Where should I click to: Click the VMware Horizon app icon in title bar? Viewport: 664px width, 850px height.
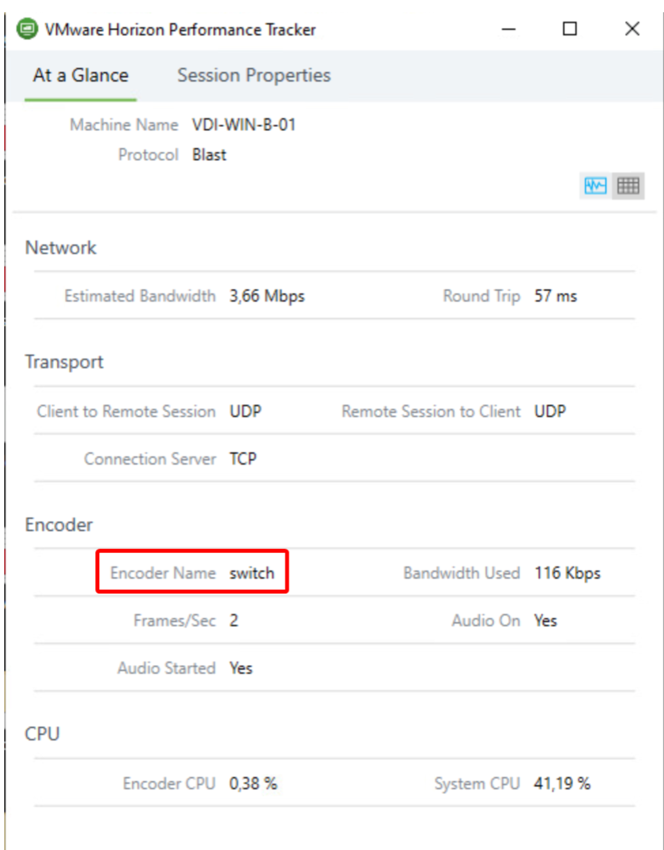(x=28, y=29)
